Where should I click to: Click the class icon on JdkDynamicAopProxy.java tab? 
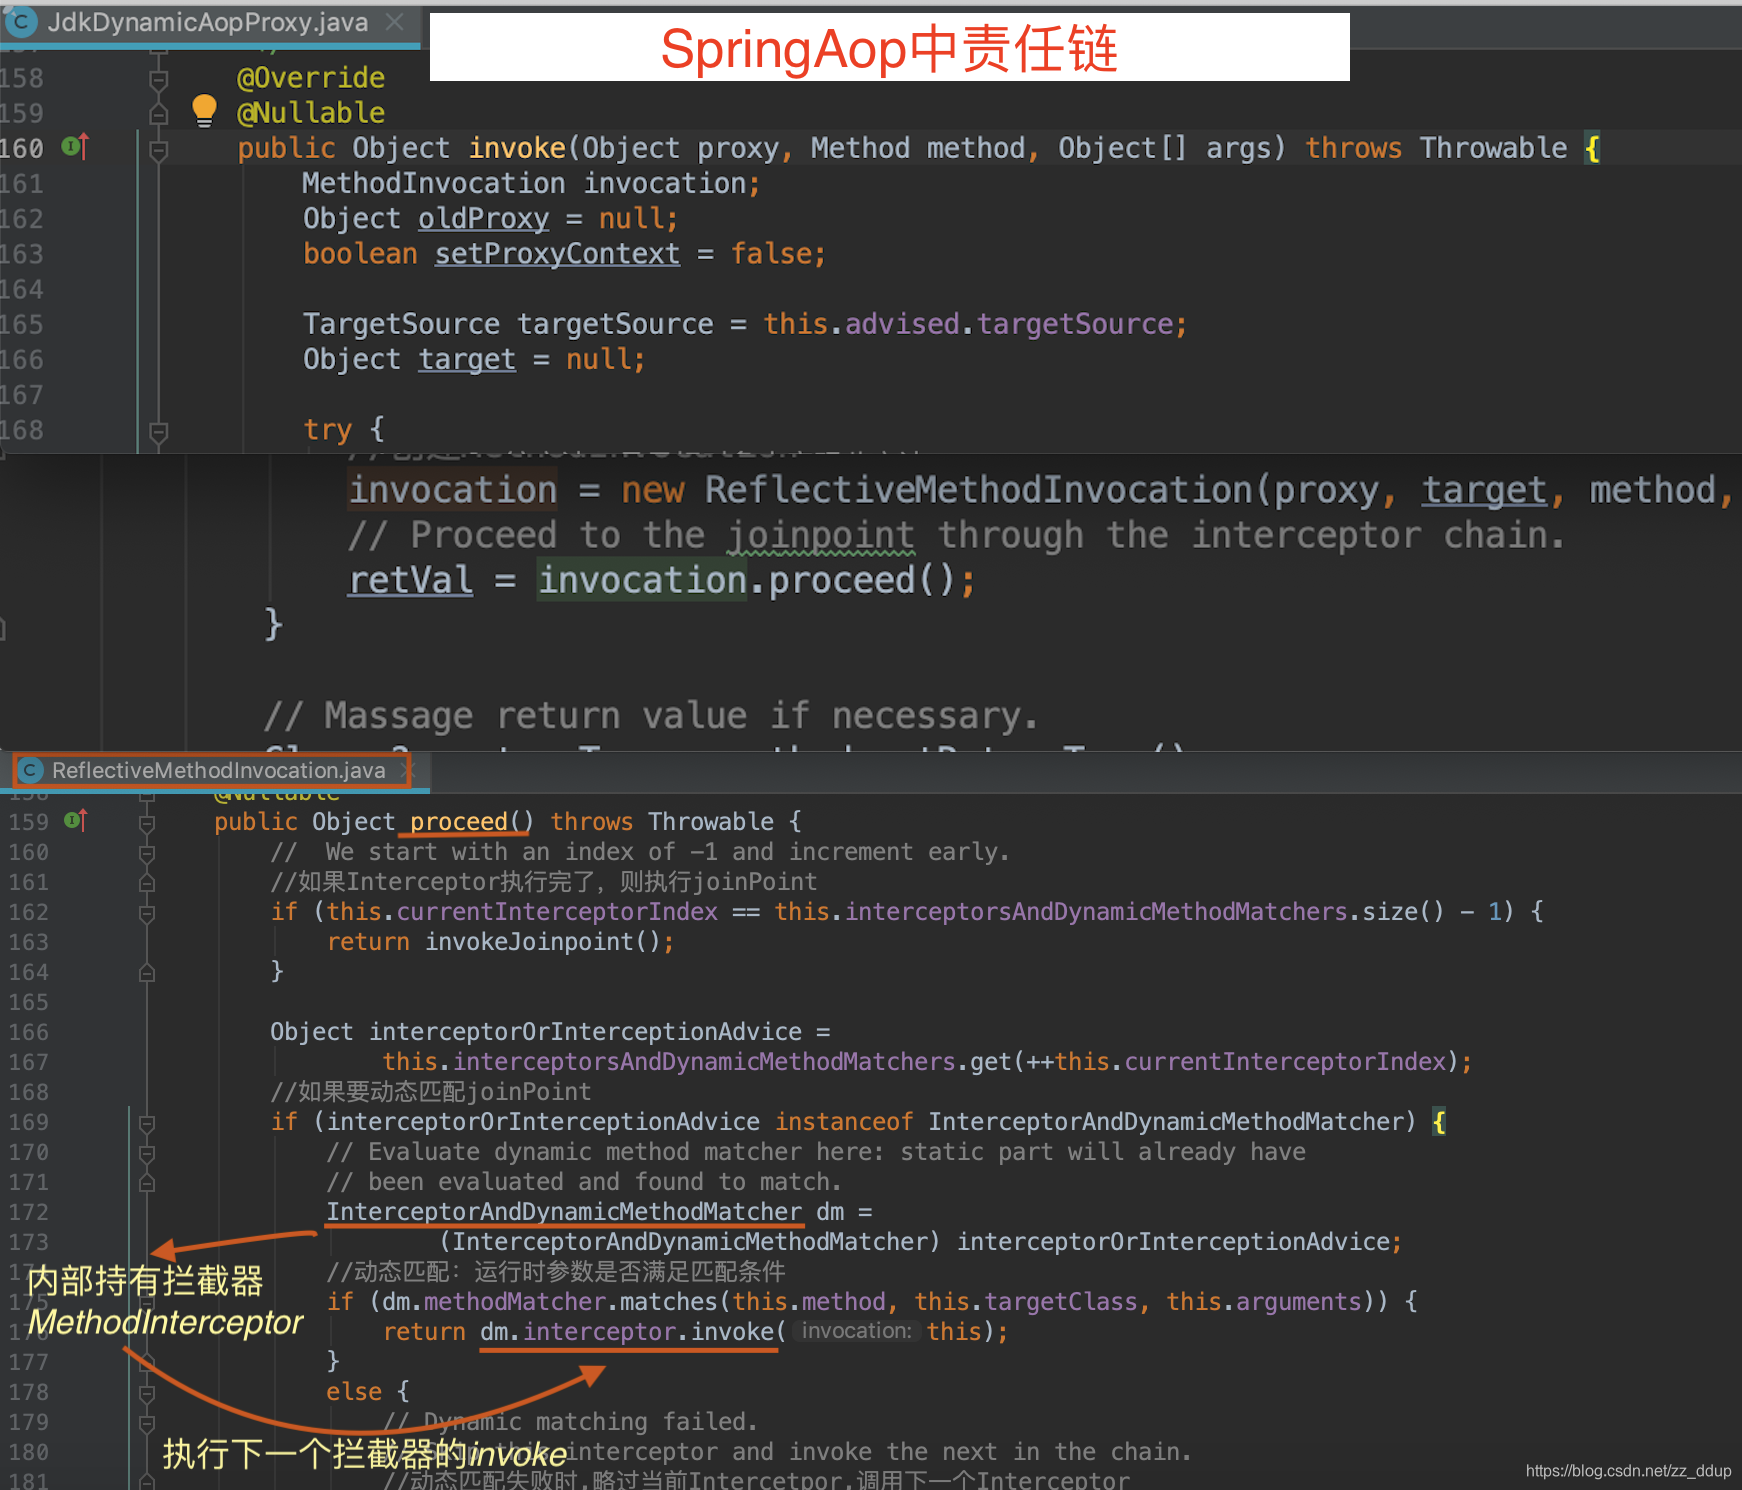20,22
